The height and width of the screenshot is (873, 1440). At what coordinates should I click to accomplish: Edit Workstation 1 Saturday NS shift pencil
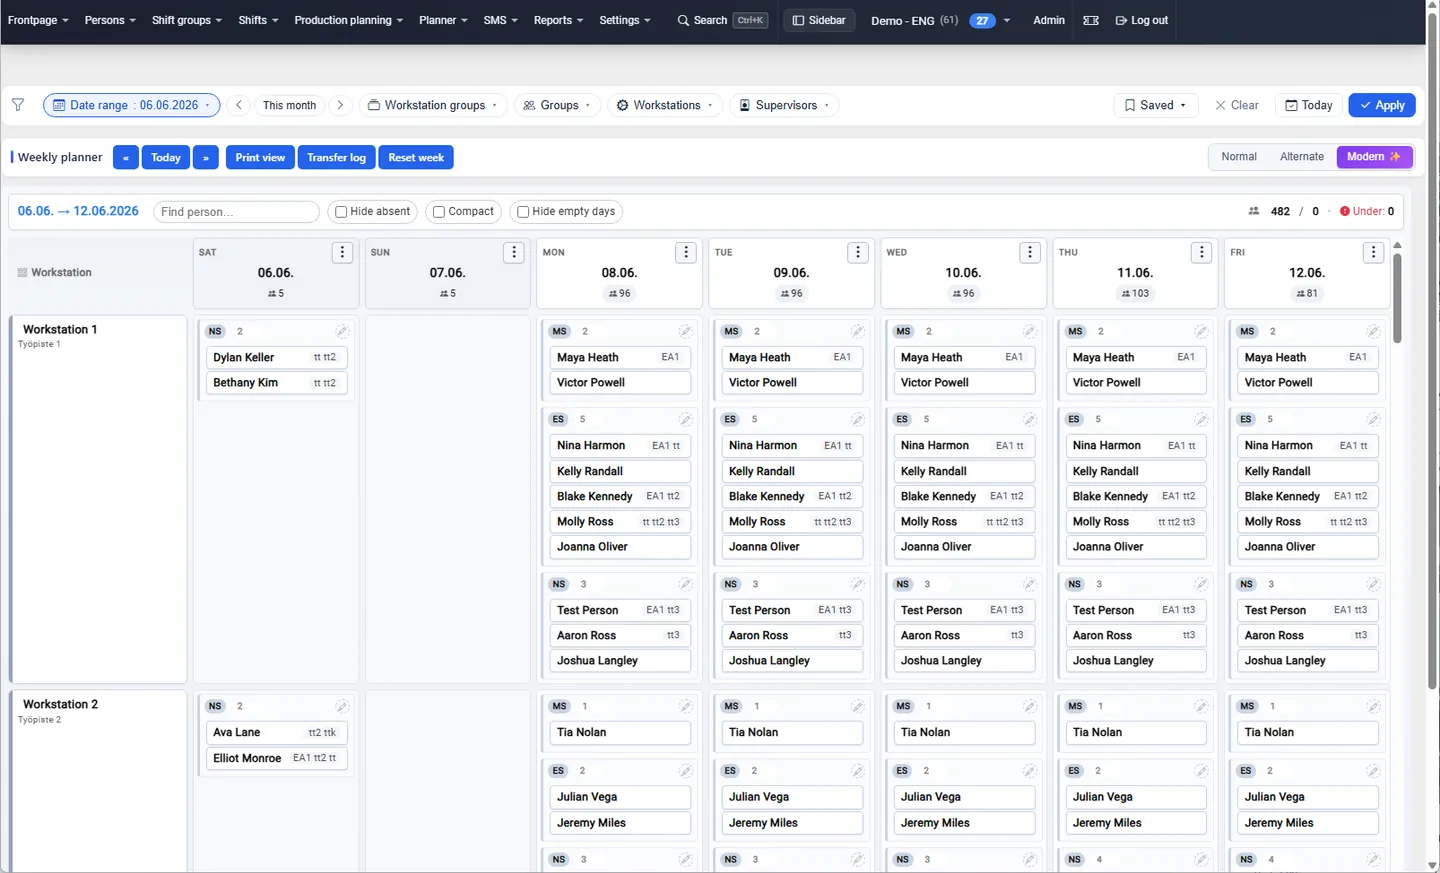(341, 331)
